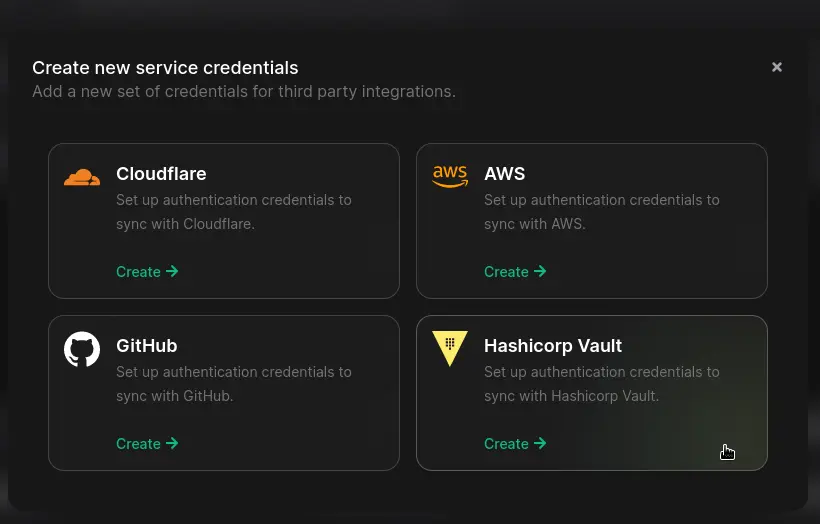Hit the arrow beside GitHub's Create
The height and width of the screenshot is (524, 820).
tap(172, 443)
